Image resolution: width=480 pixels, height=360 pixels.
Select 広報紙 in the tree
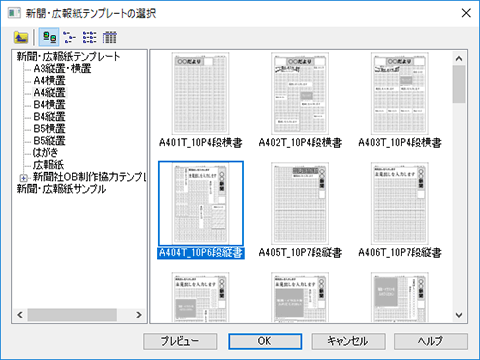point(48,165)
